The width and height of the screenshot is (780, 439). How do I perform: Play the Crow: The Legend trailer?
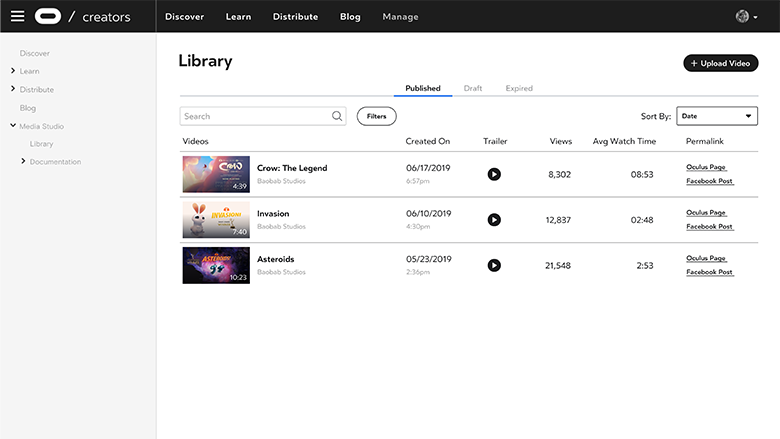click(x=494, y=174)
